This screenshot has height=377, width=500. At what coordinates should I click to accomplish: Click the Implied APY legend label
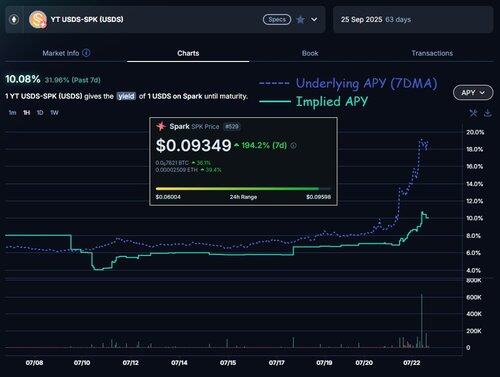(x=332, y=101)
